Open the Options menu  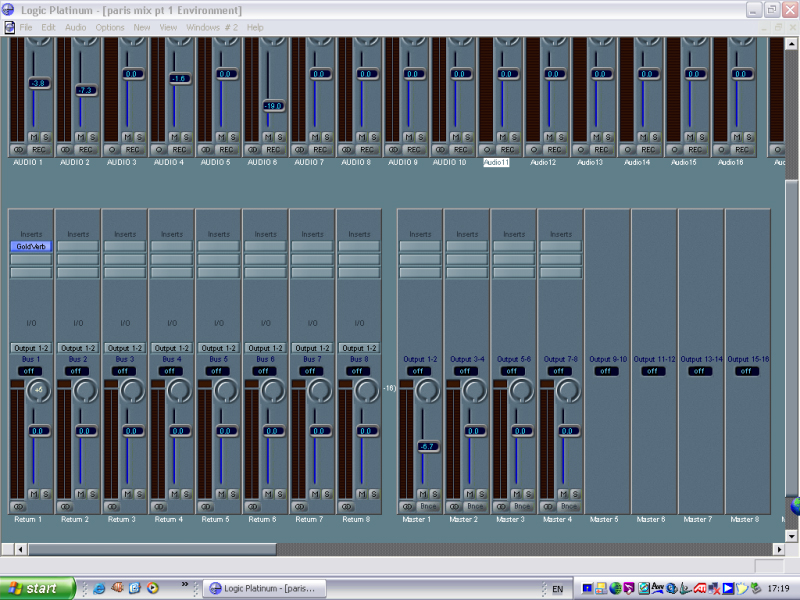(x=110, y=27)
